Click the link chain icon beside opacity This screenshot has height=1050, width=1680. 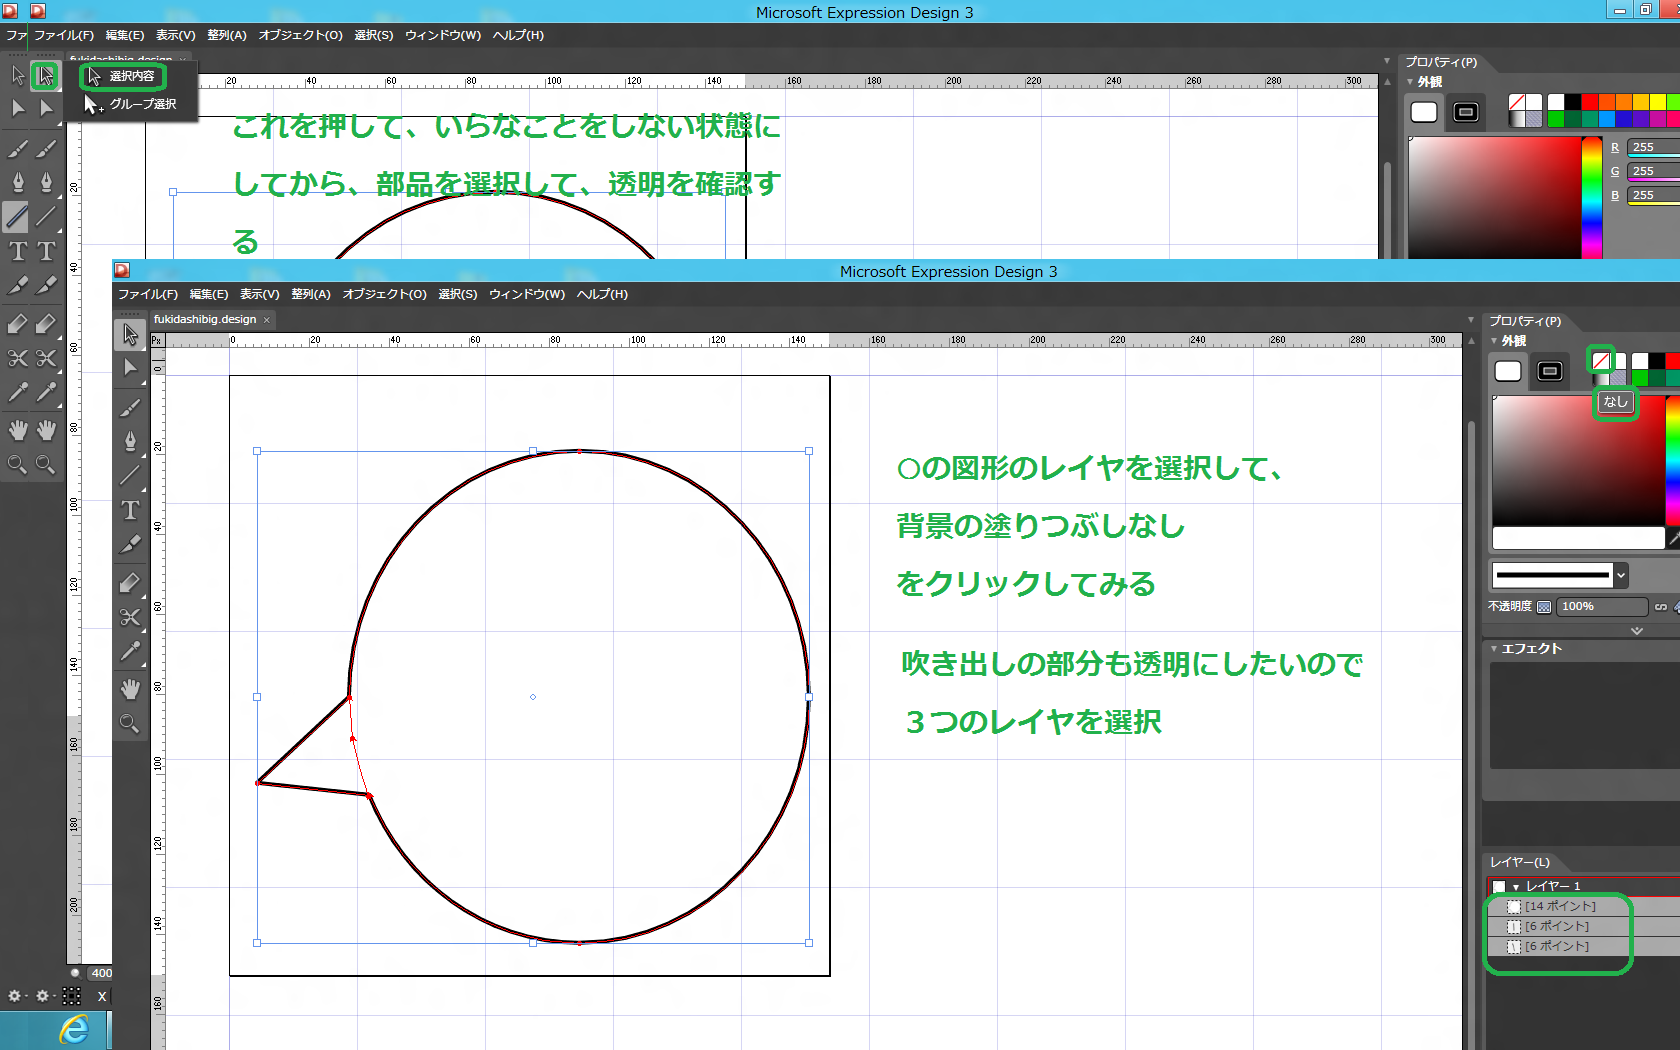click(1661, 607)
